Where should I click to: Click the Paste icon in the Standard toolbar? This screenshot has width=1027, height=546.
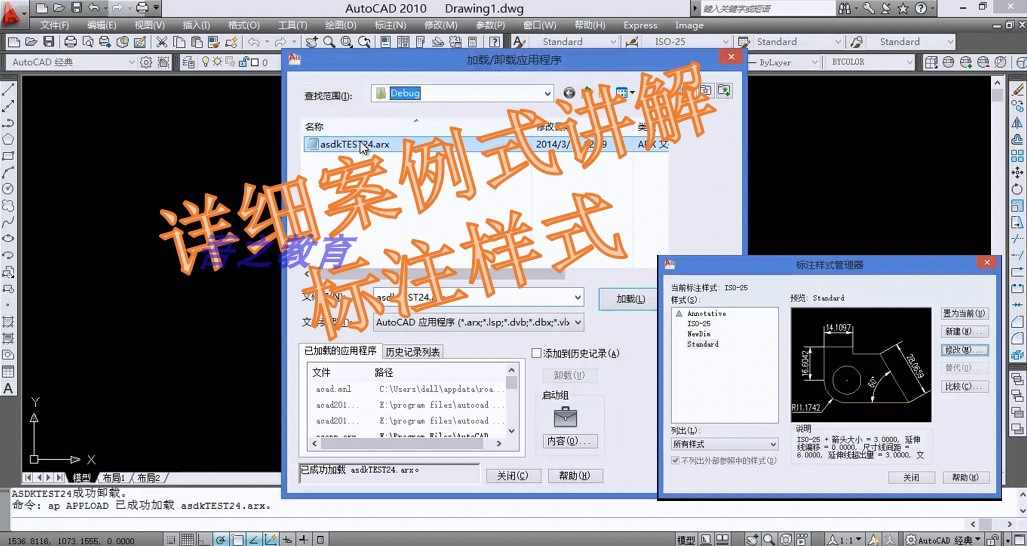pyautogui.click(x=196, y=42)
